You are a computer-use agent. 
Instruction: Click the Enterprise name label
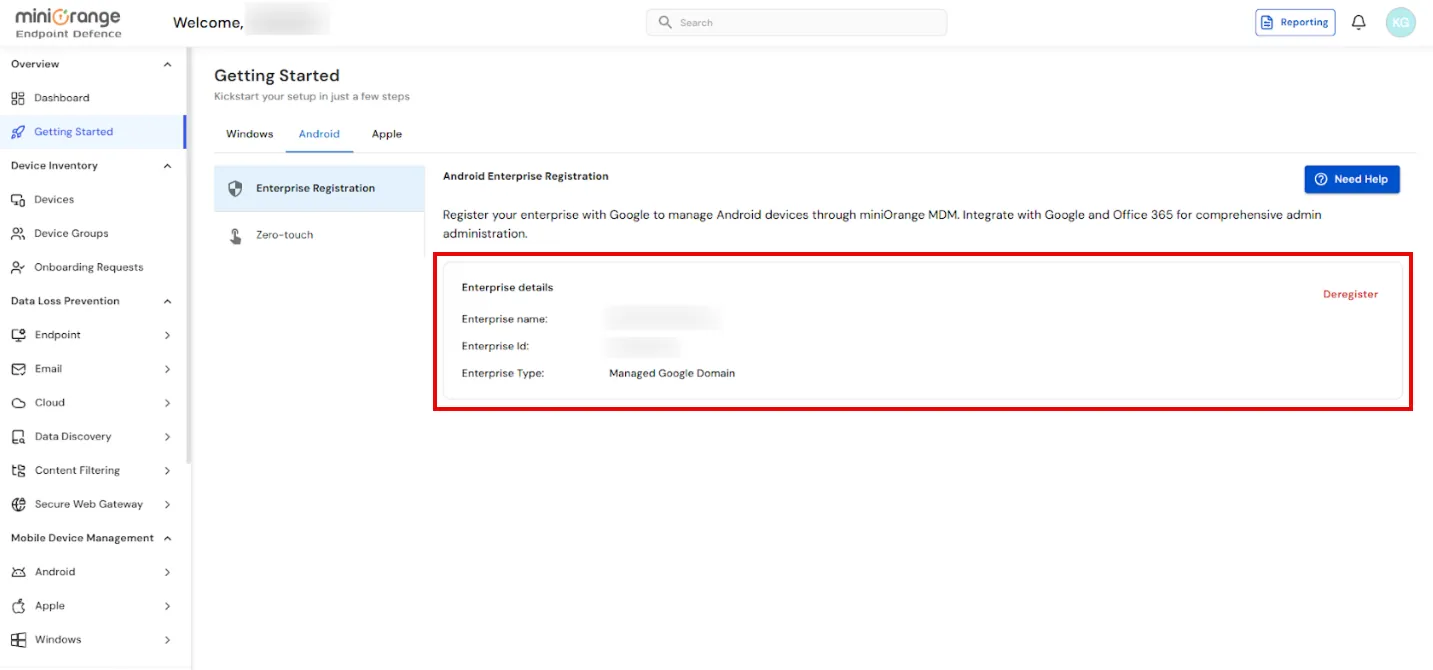tap(504, 319)
